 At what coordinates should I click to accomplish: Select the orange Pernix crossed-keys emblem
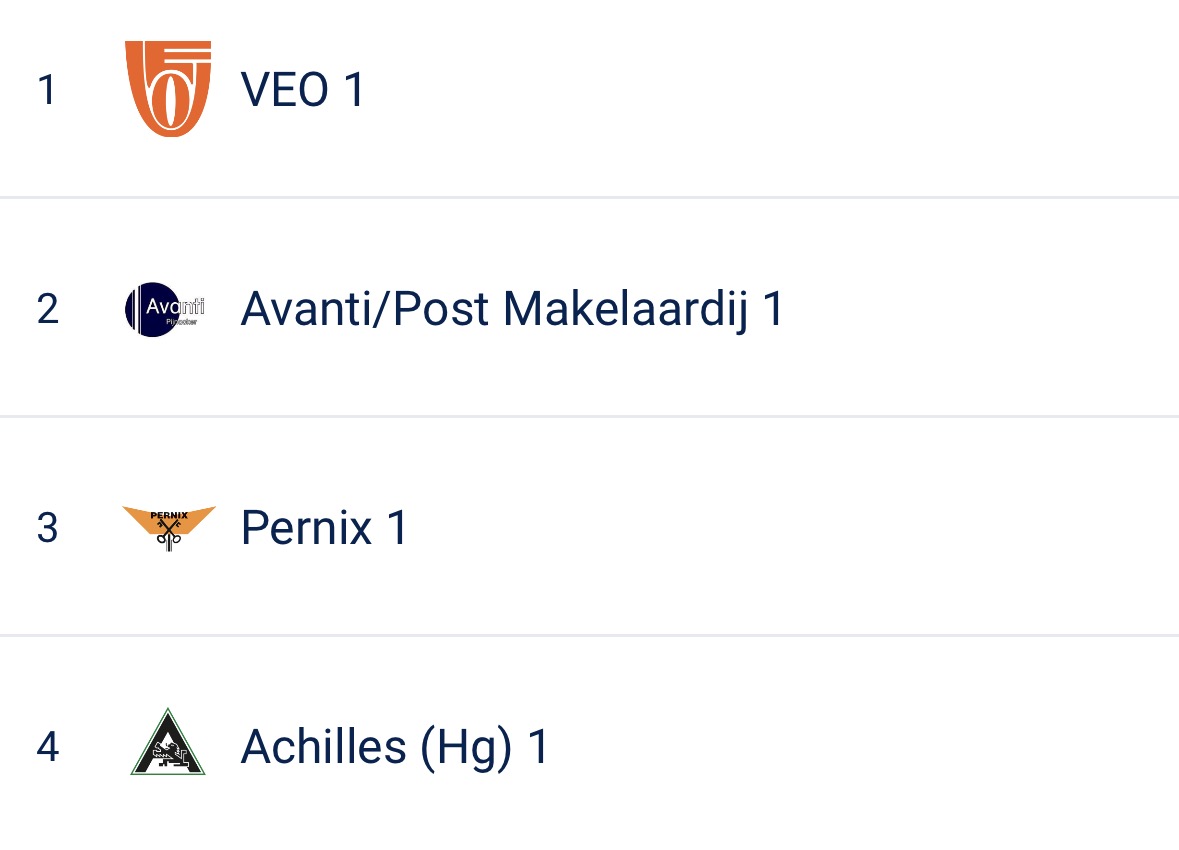168,528
